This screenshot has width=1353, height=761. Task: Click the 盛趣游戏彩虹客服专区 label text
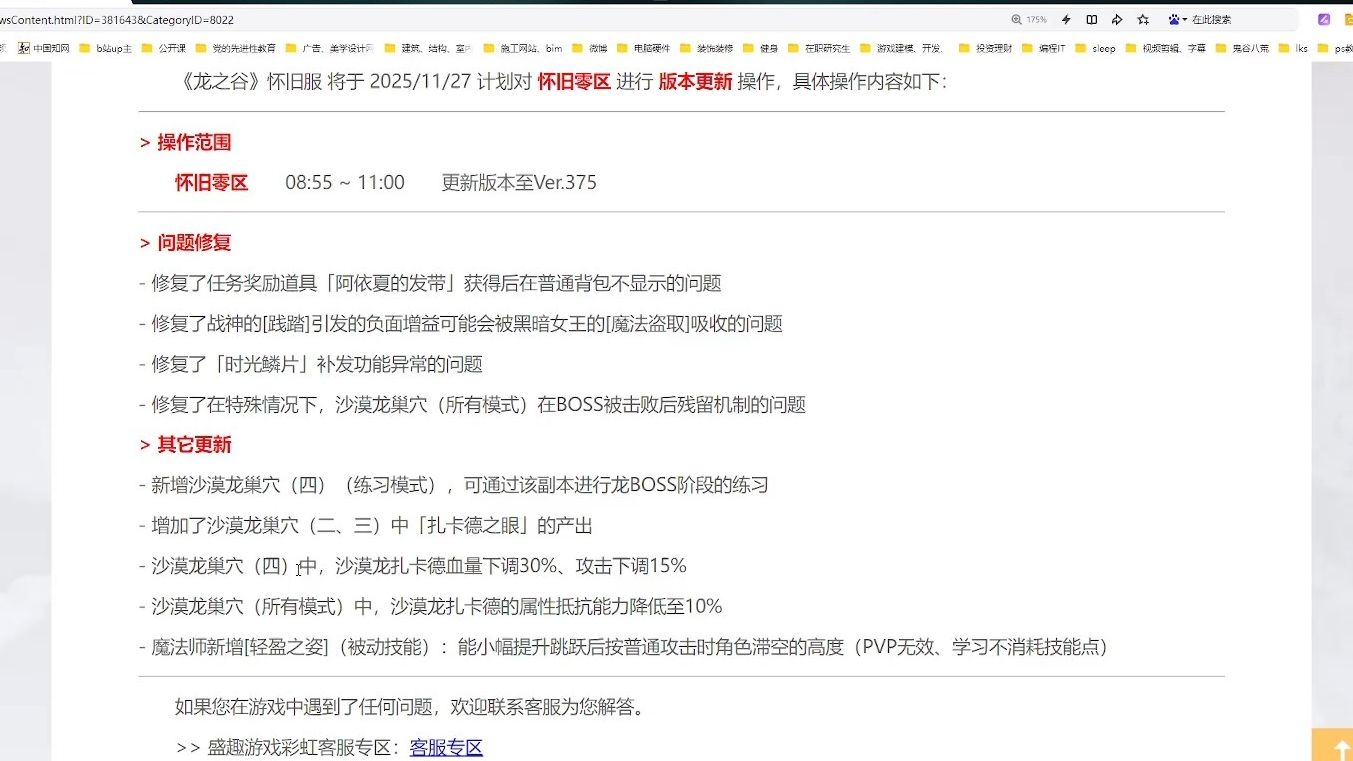tap(299, 747)
